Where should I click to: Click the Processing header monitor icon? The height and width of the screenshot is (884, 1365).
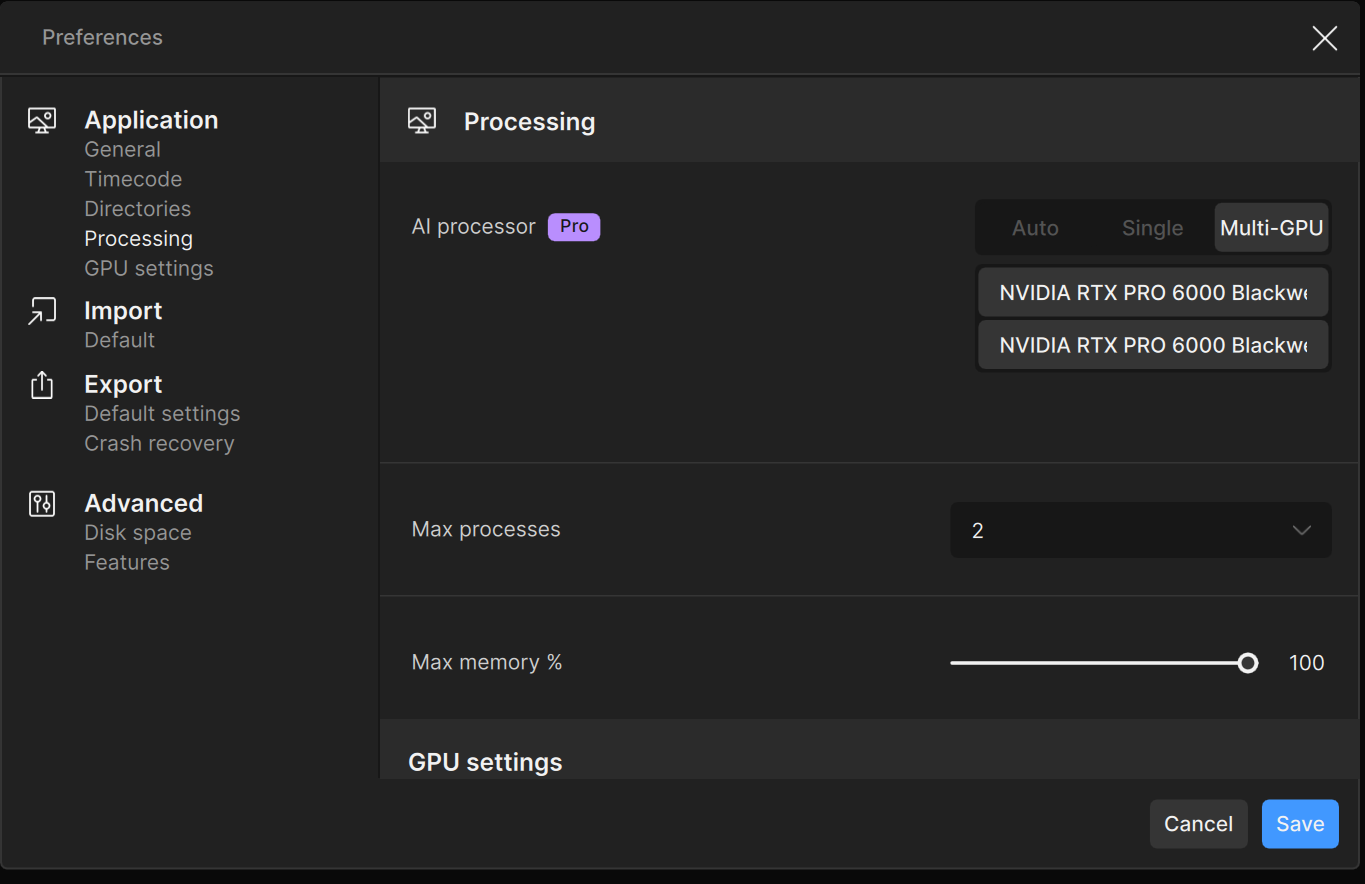tap(422, 122)
